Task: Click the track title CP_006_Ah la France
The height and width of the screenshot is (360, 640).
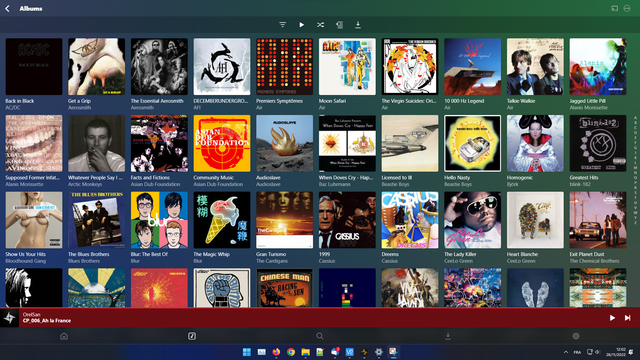Action: tap(47, 321)
